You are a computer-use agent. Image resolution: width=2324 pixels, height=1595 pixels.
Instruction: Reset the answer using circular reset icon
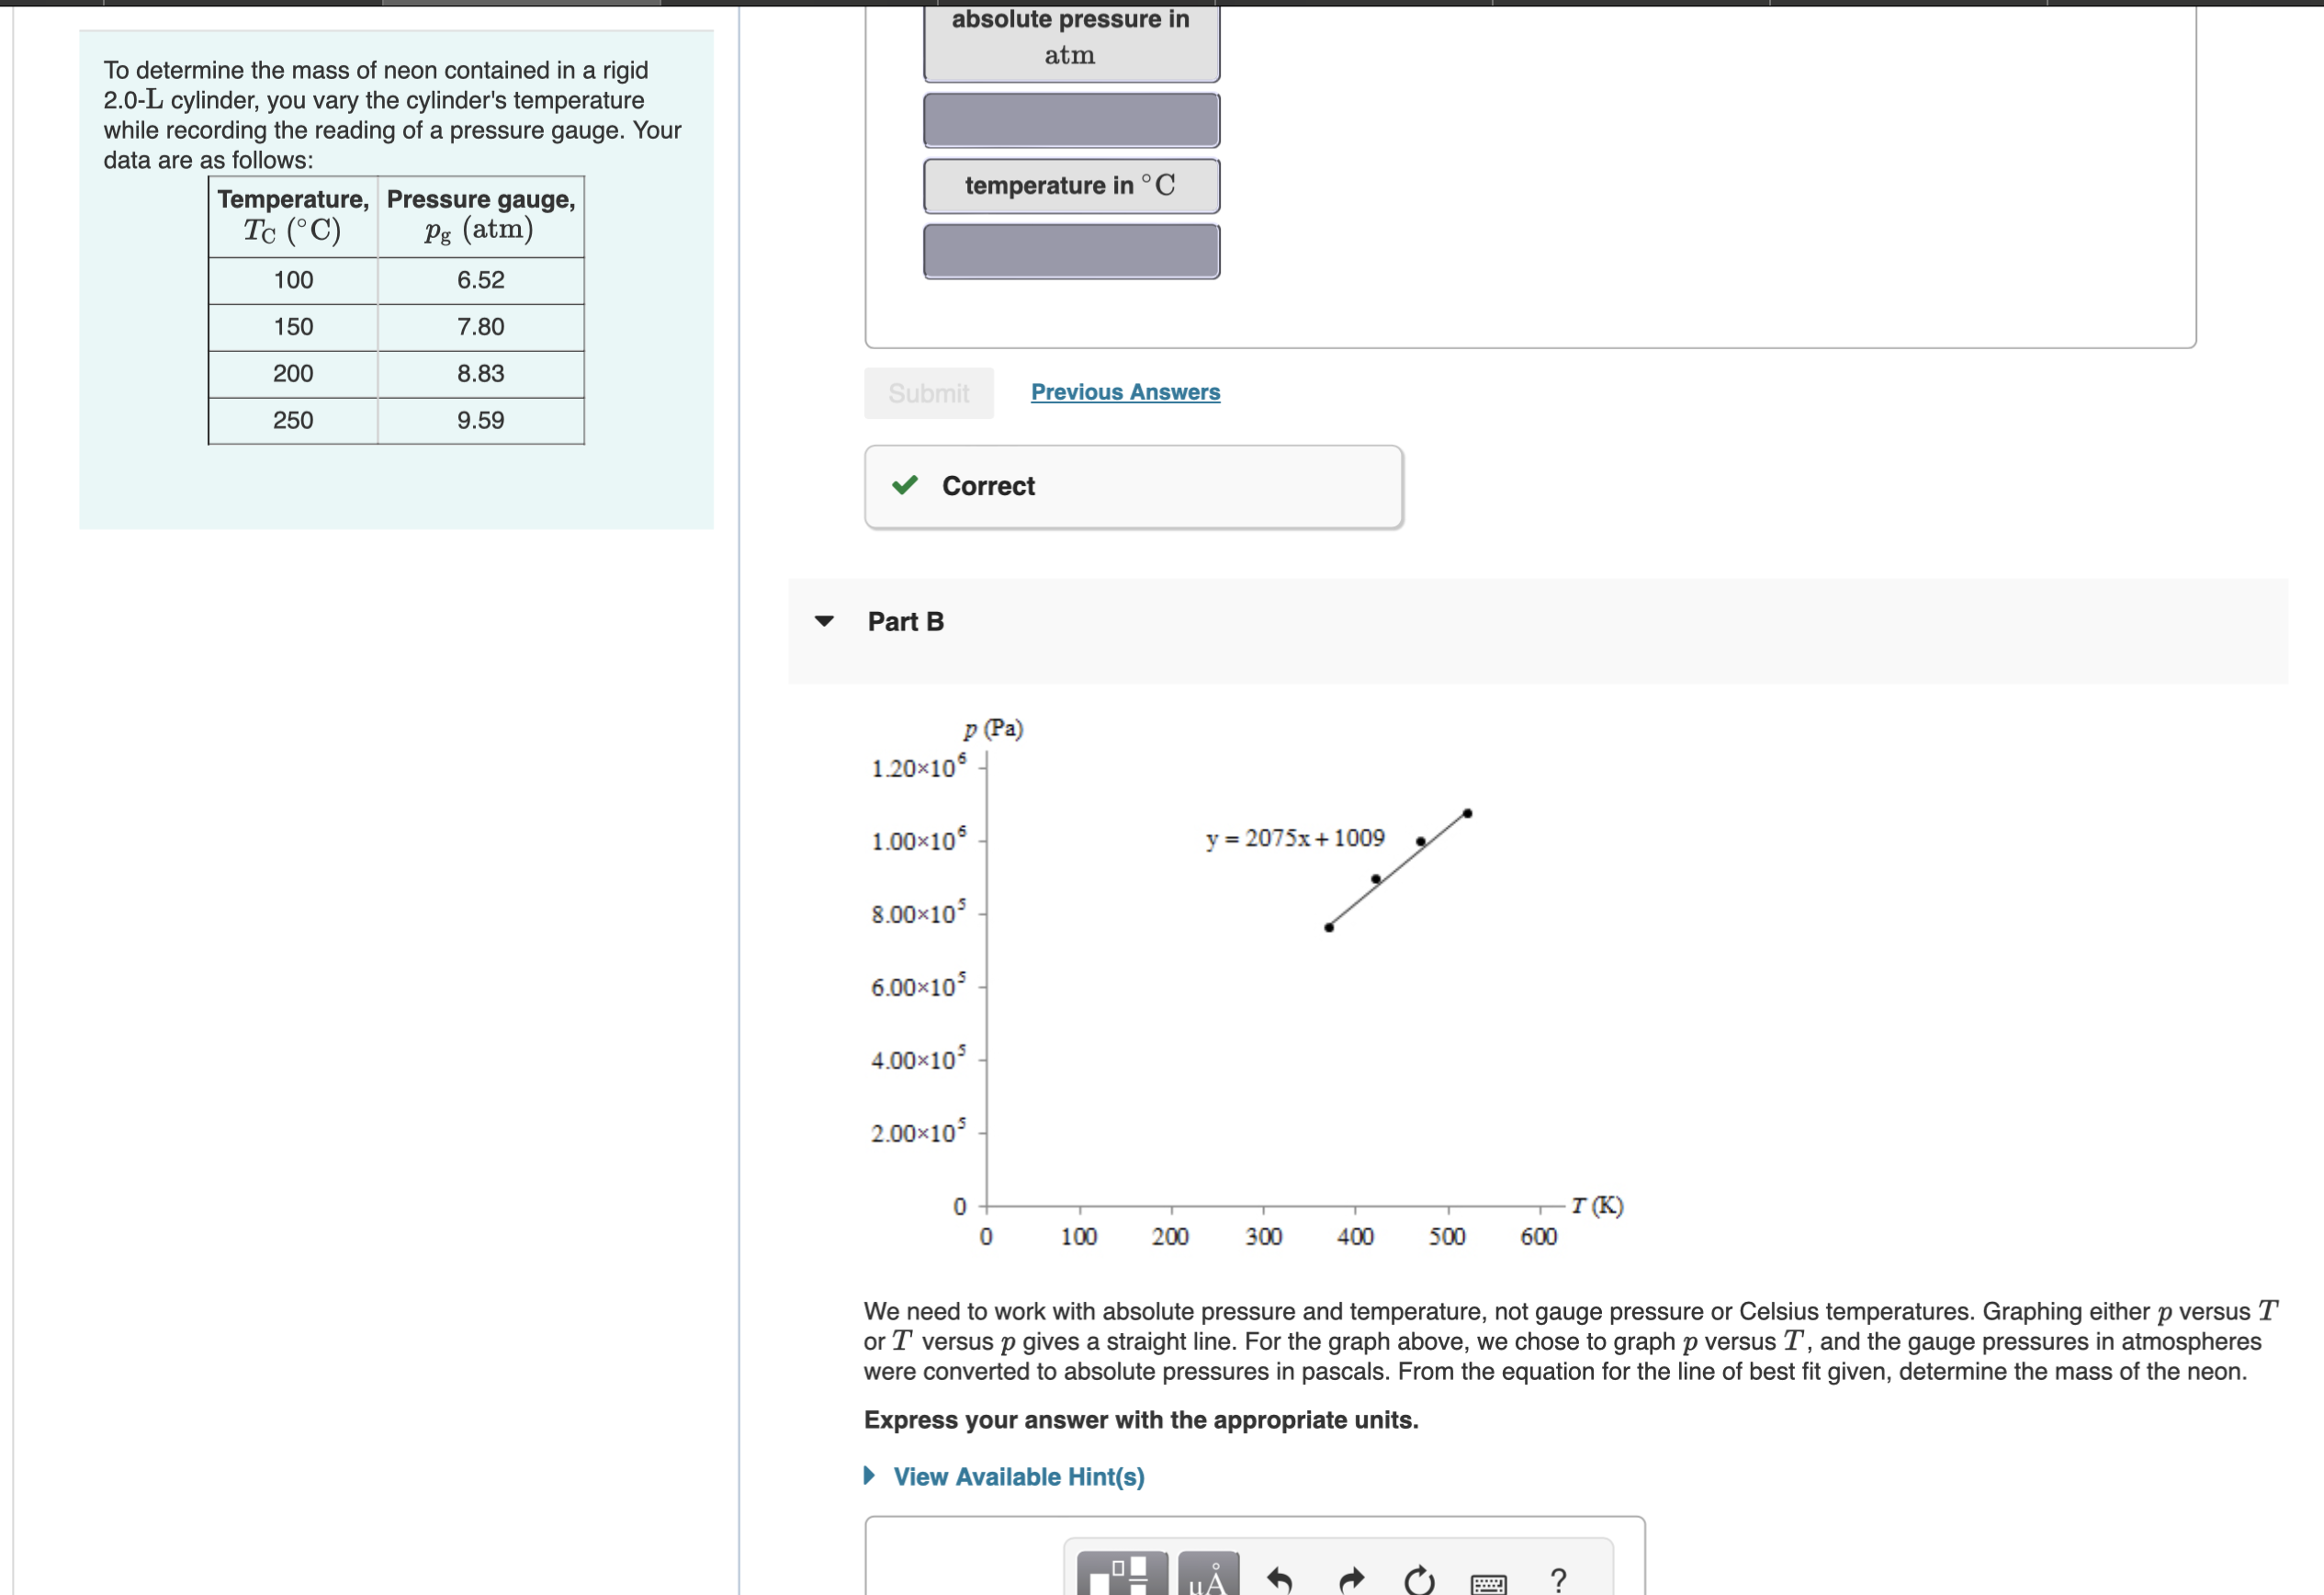pyautogui.click(x=1421, y=1575)
